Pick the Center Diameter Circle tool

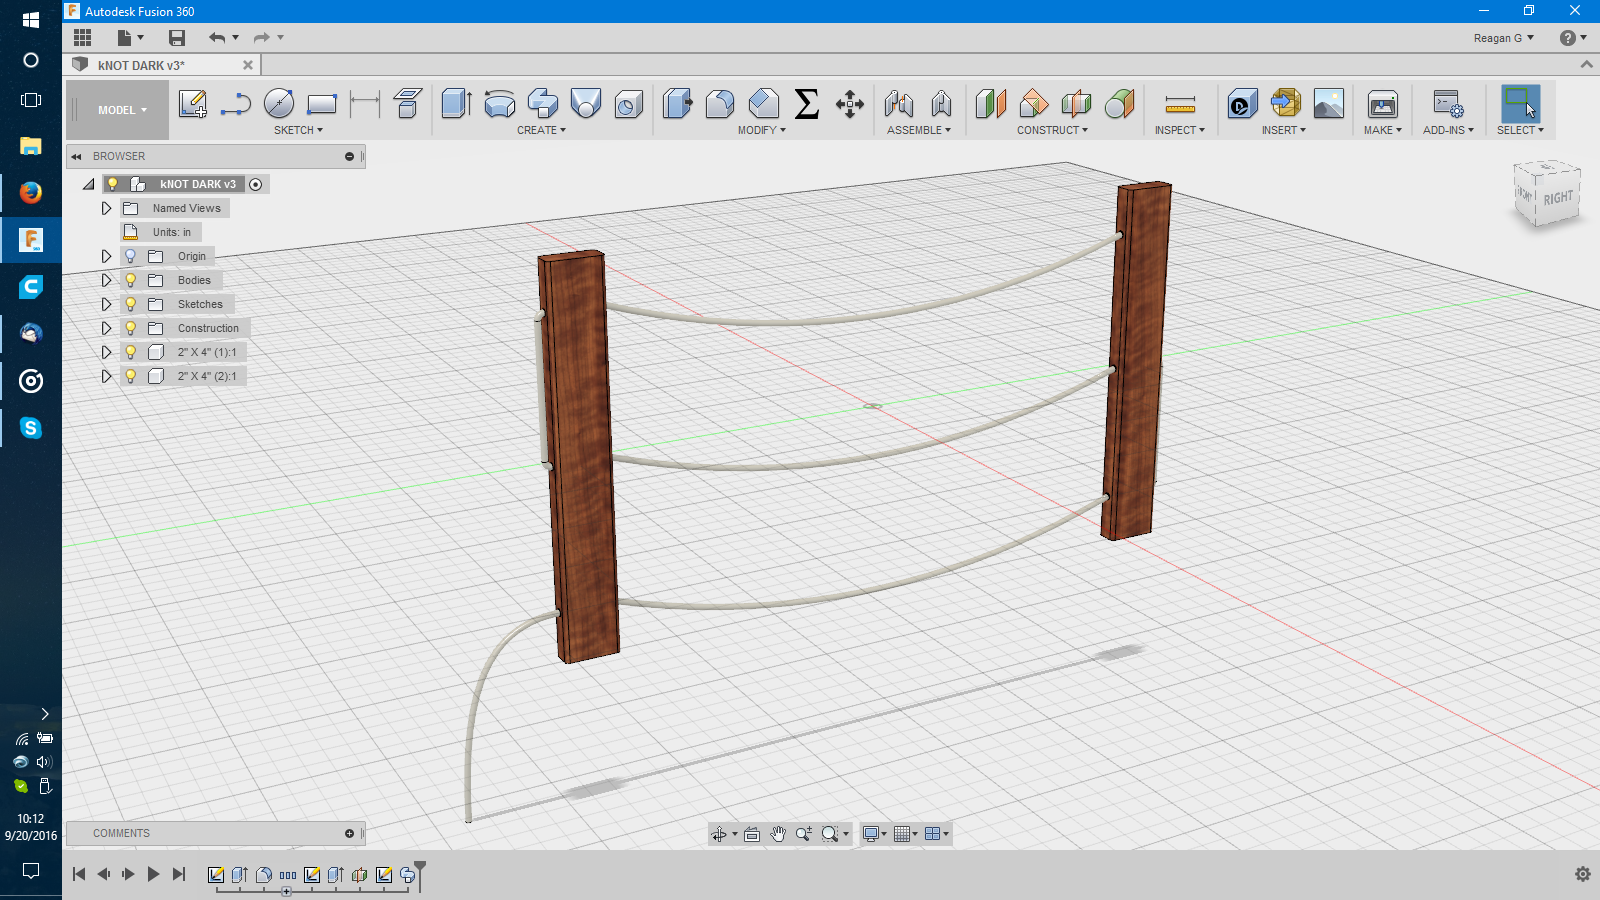[279, 104]
